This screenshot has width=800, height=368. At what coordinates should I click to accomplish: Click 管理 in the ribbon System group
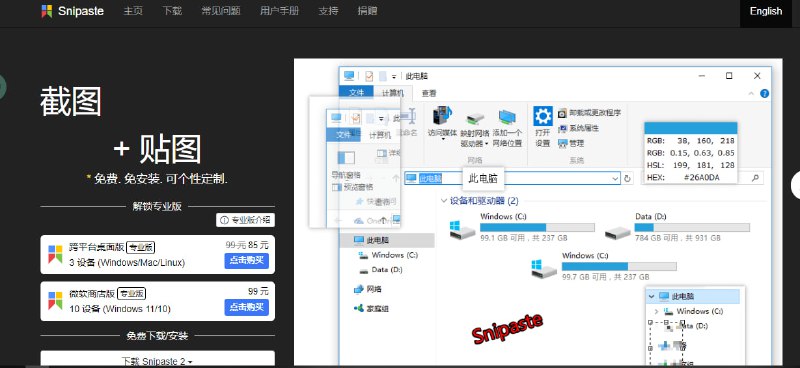pos(571,143)
